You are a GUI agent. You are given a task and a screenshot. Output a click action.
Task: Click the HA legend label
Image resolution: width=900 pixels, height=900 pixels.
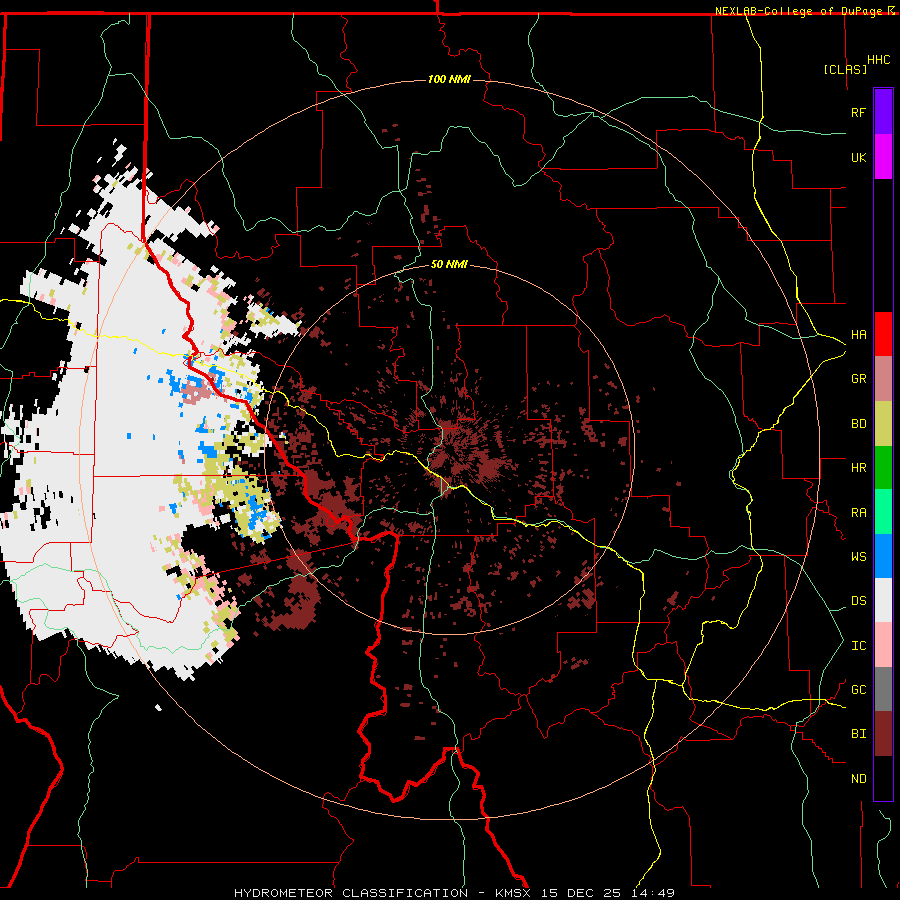pos(858,335)
